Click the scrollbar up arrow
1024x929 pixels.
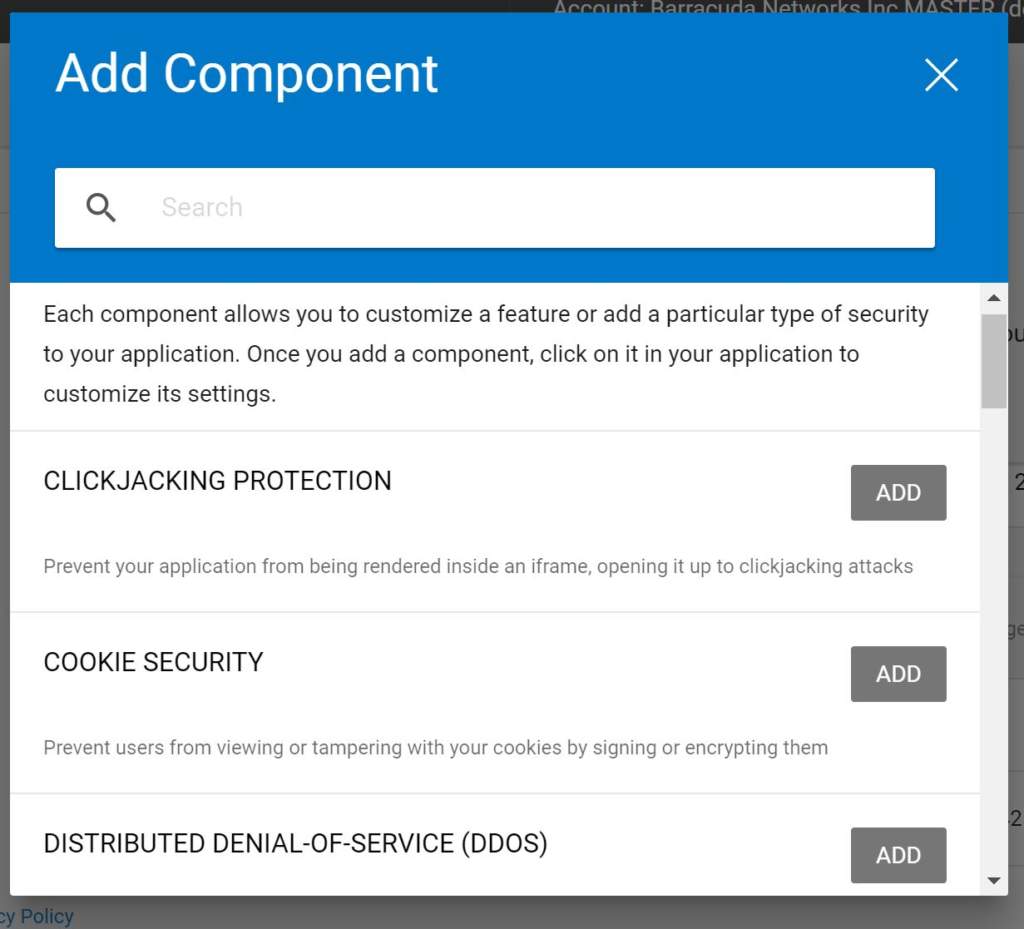993,298
